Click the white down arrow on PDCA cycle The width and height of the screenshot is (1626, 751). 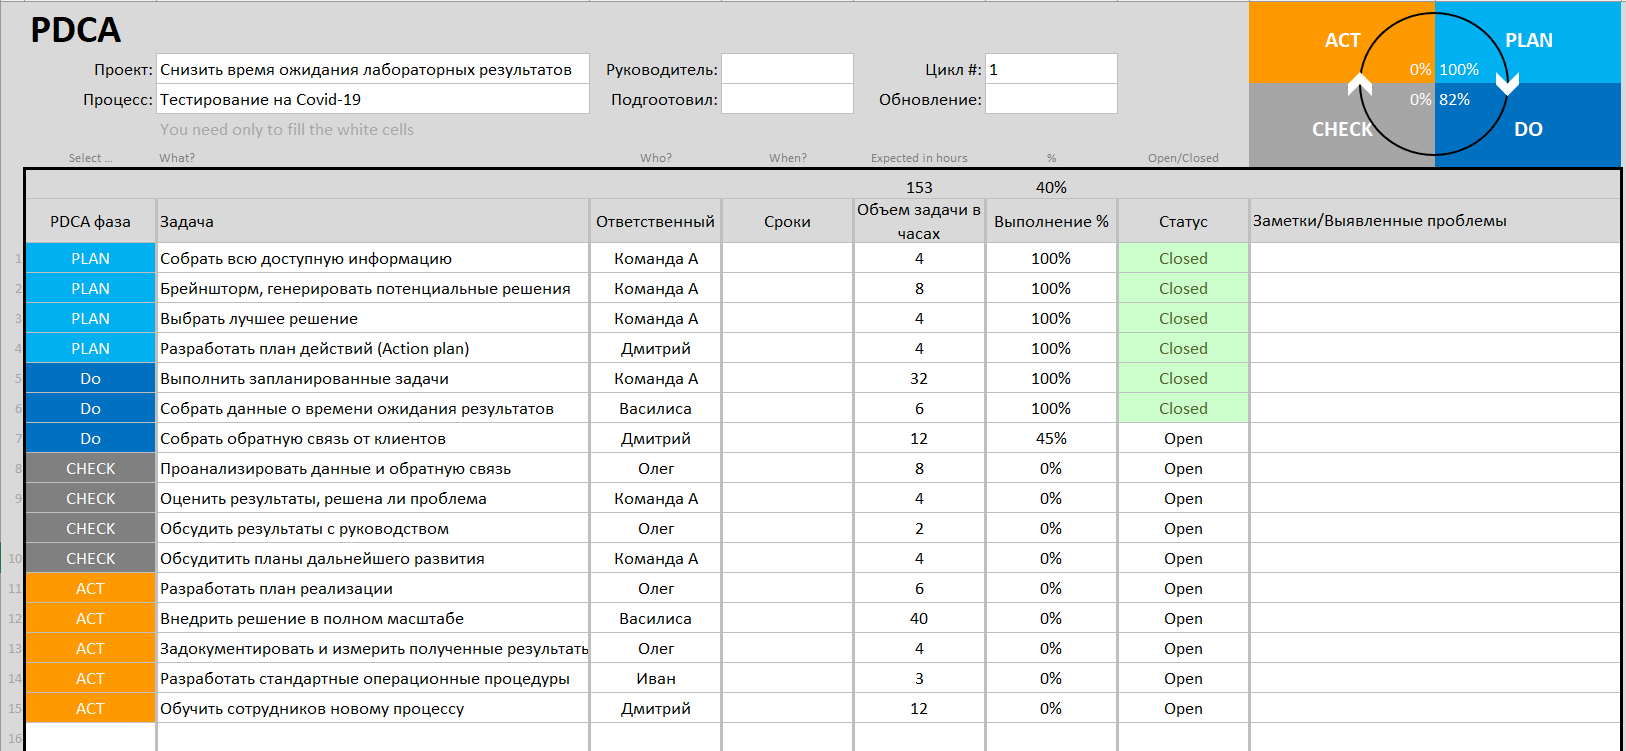[x=1508, y=84]
